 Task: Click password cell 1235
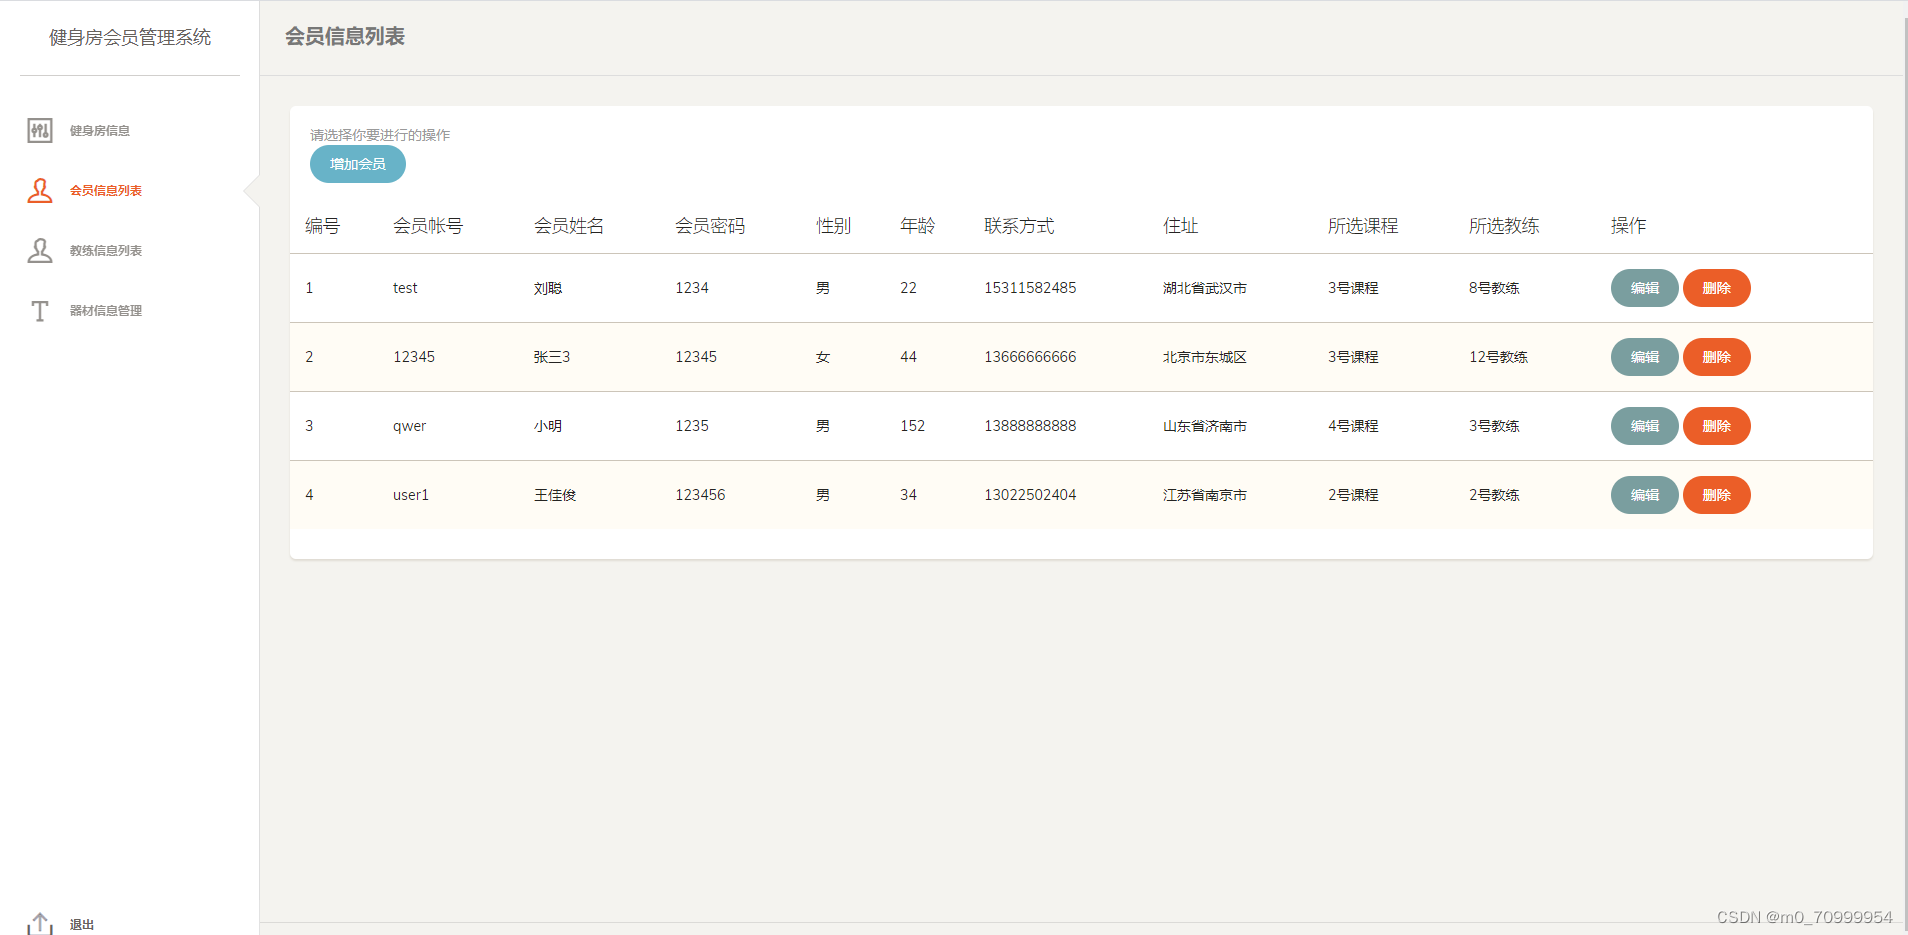point(692,426)
